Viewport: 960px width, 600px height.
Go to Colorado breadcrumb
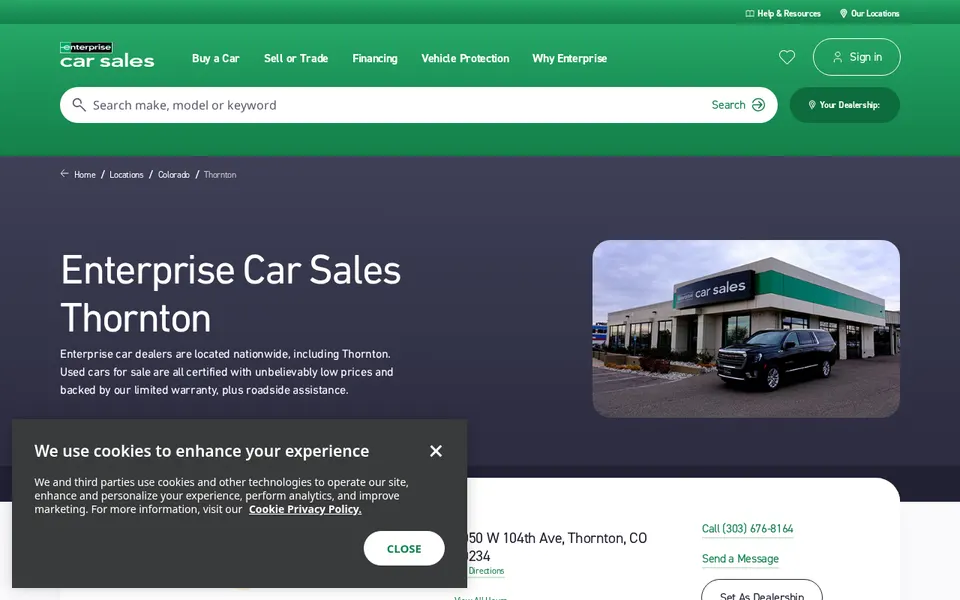tap(174, 174)
